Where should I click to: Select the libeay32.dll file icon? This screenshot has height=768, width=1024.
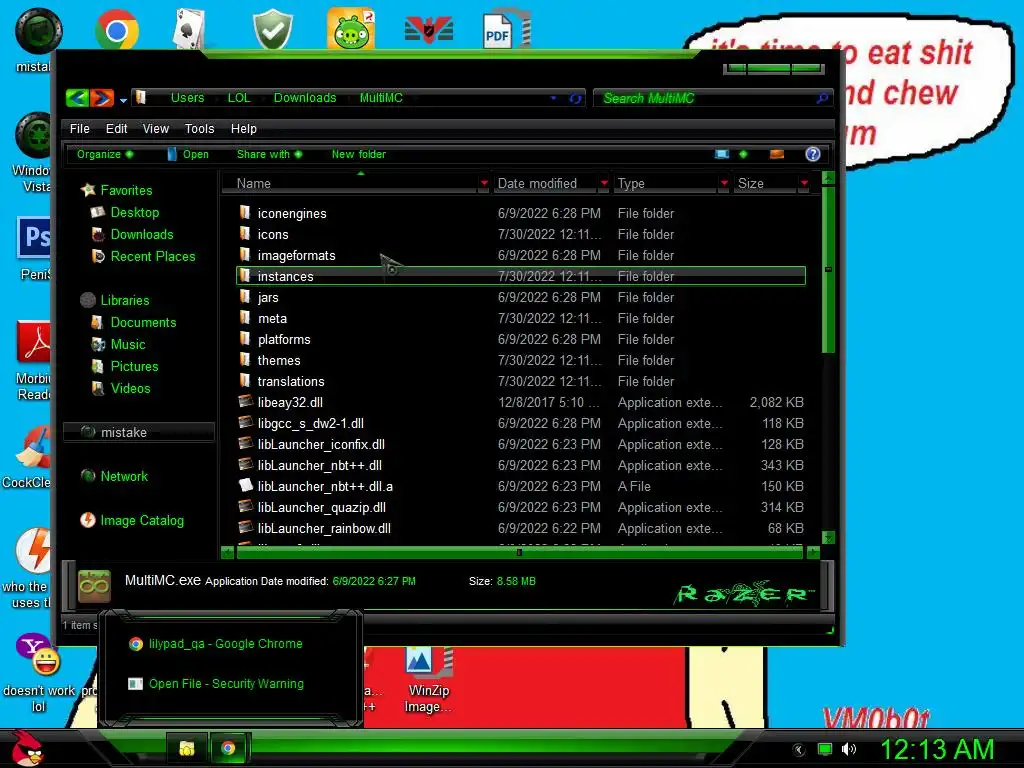point(246,401)
